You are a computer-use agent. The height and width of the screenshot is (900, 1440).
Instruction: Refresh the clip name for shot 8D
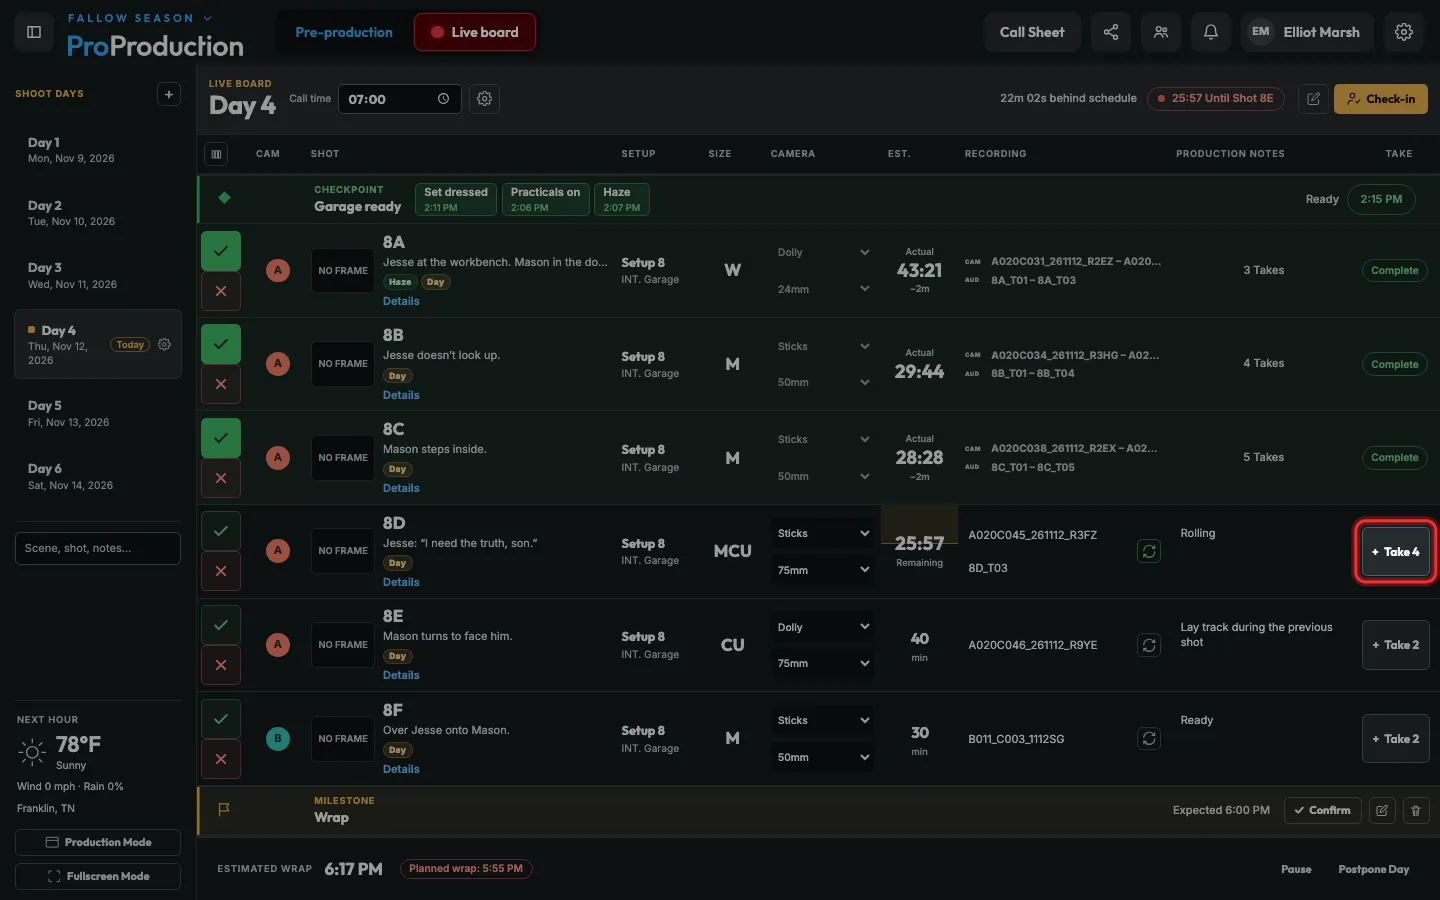point(1149,551)
